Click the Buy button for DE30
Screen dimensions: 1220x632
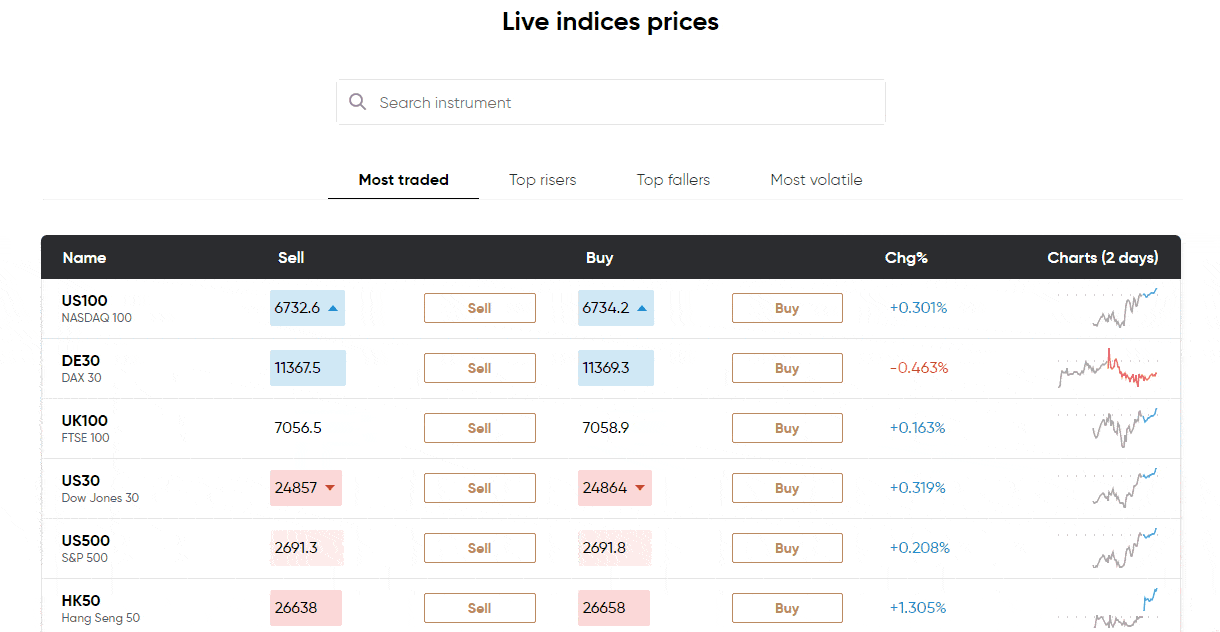[x=787, y=368]
